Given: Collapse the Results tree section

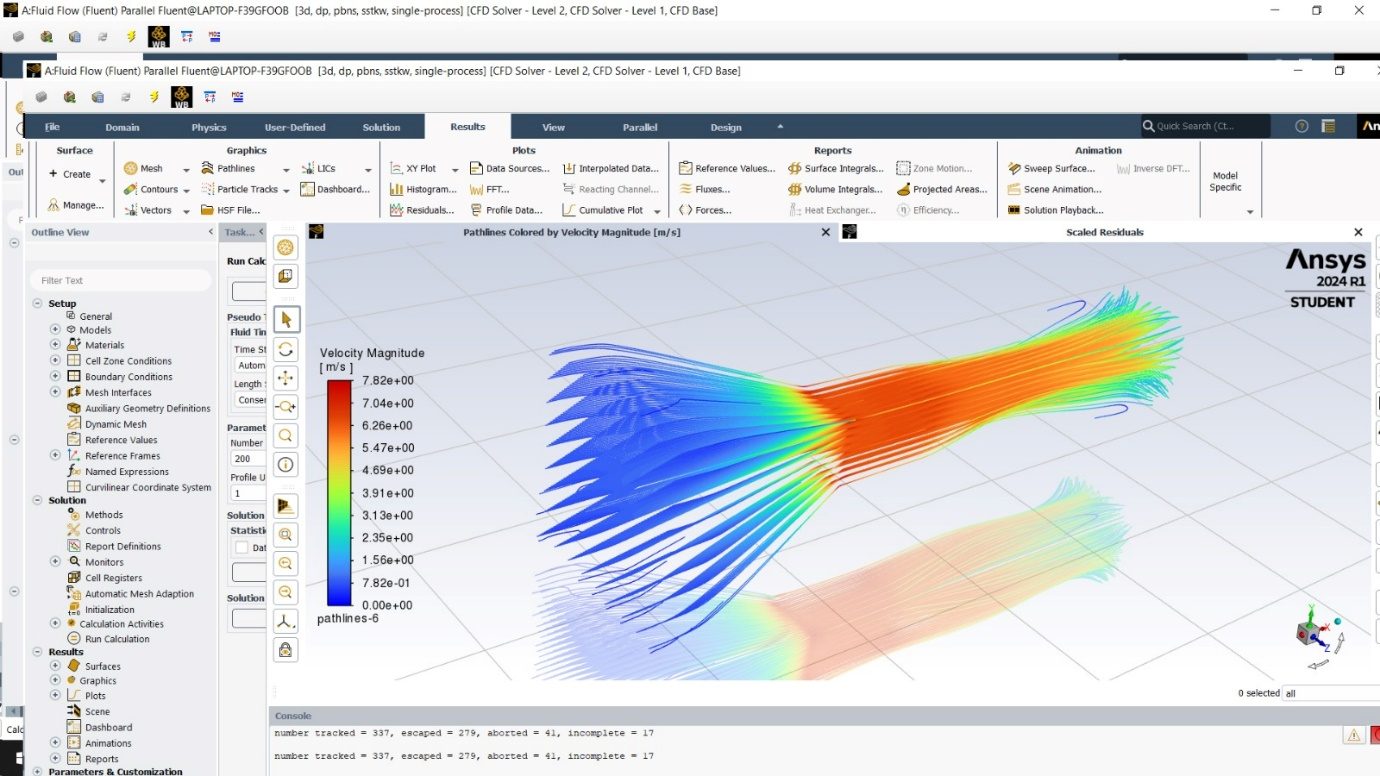Looking at the screenshot, I should (37, 652).
